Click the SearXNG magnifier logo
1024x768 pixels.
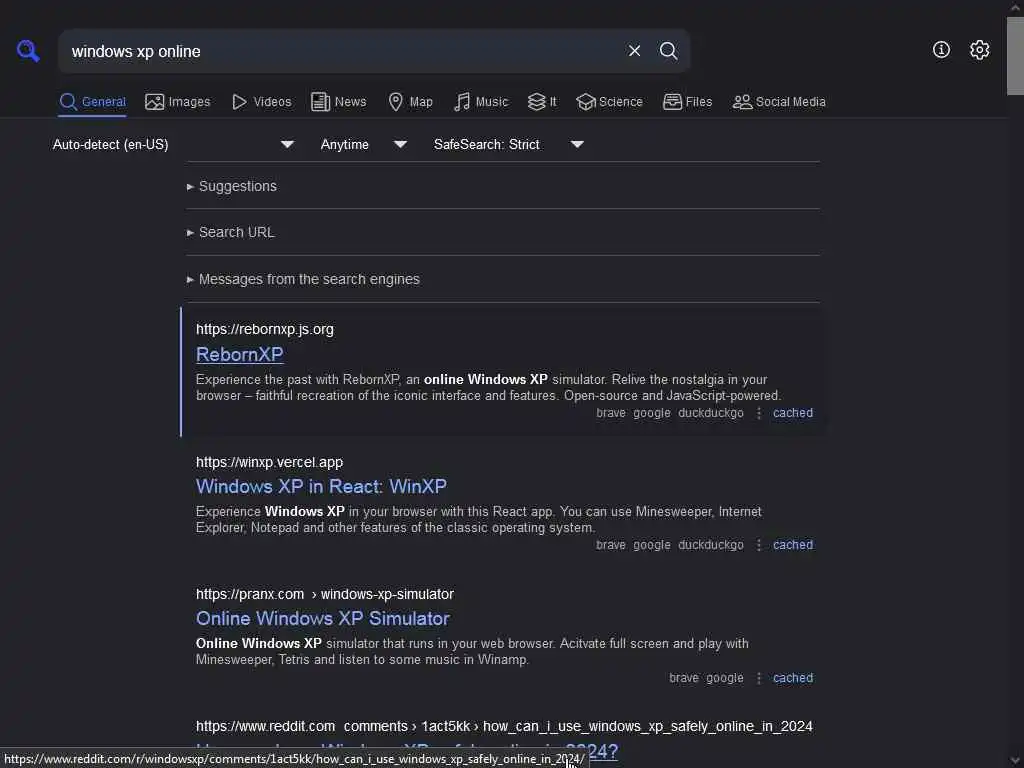point(28,50)
